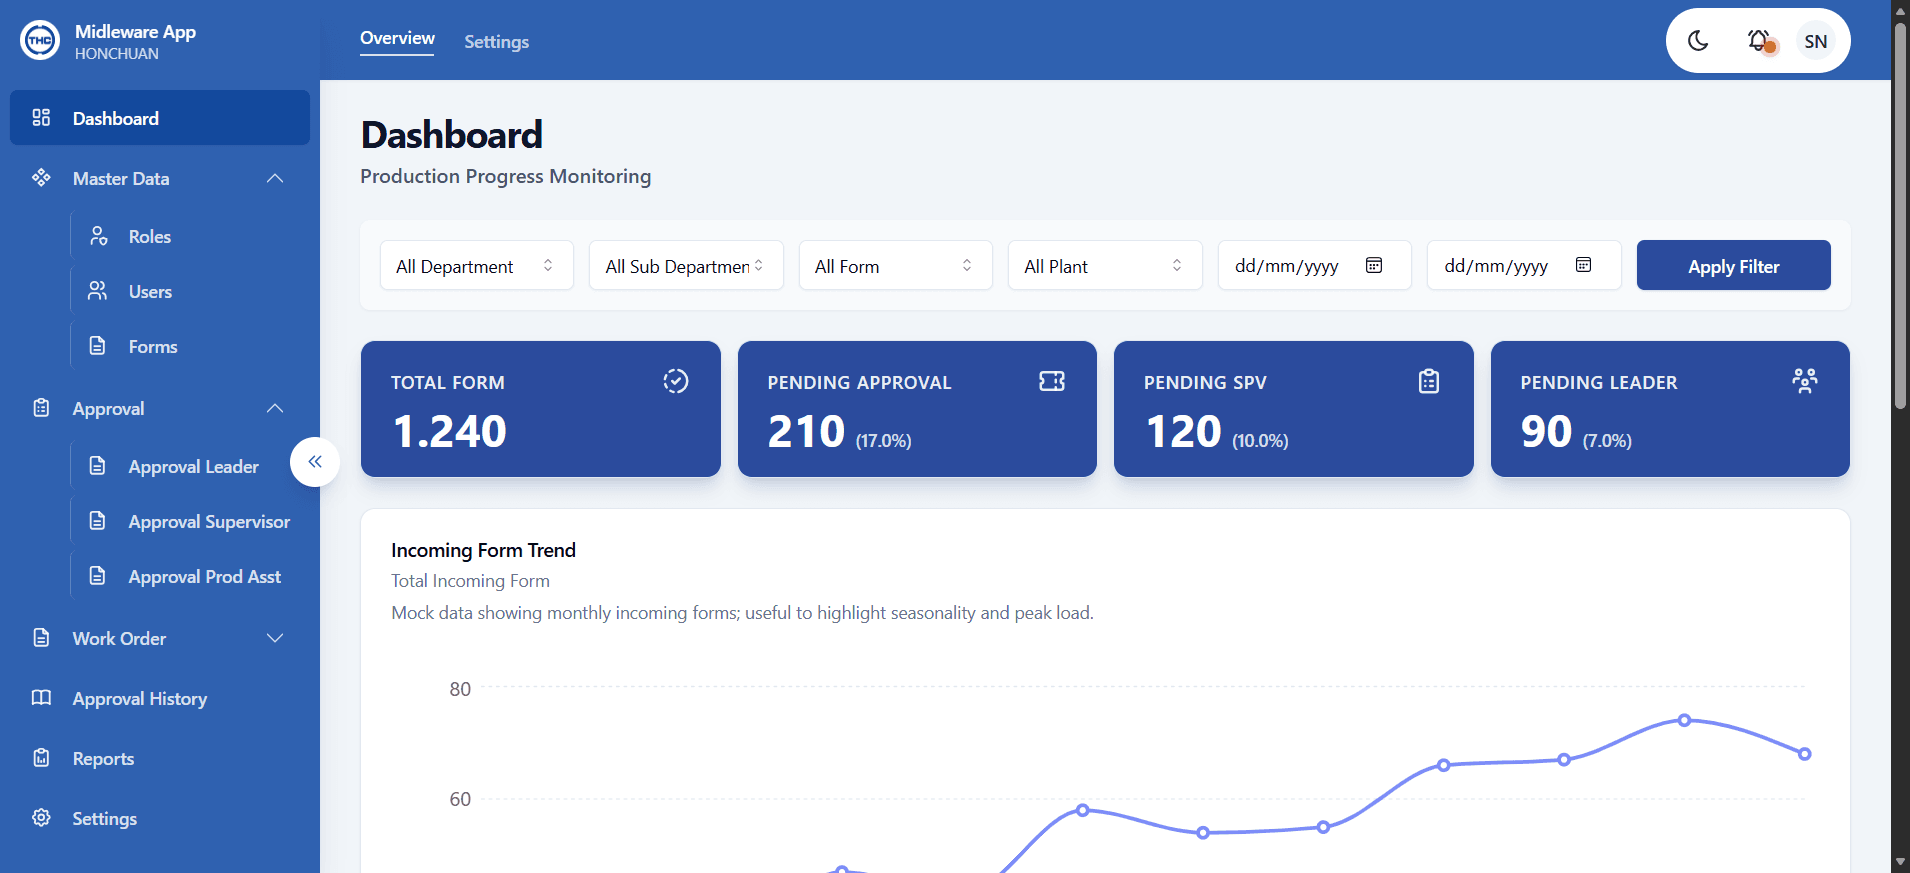Screen dimensions: 1910x873
Task: Collapse the Approval section chevron
Action: click(x=275, y=408)
